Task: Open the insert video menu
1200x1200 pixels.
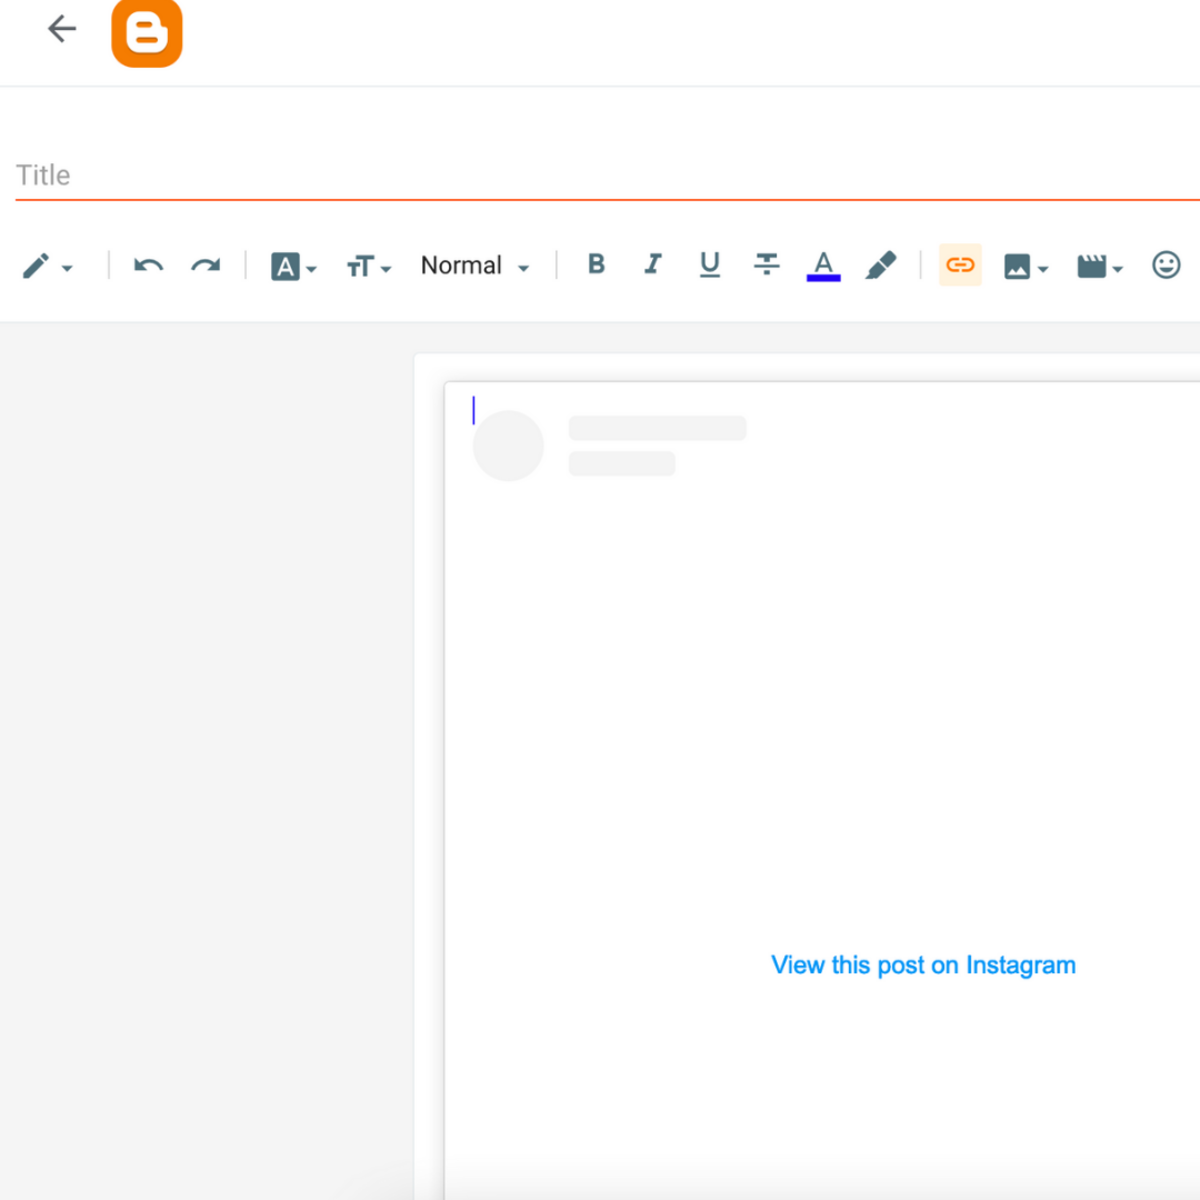Action: tap(1099, 266)
